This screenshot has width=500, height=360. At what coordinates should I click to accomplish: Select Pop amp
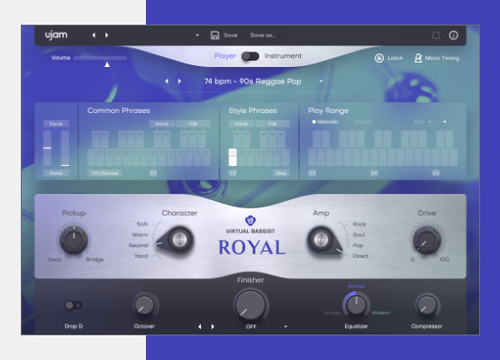pyautogui.click(x=358, y=245)
